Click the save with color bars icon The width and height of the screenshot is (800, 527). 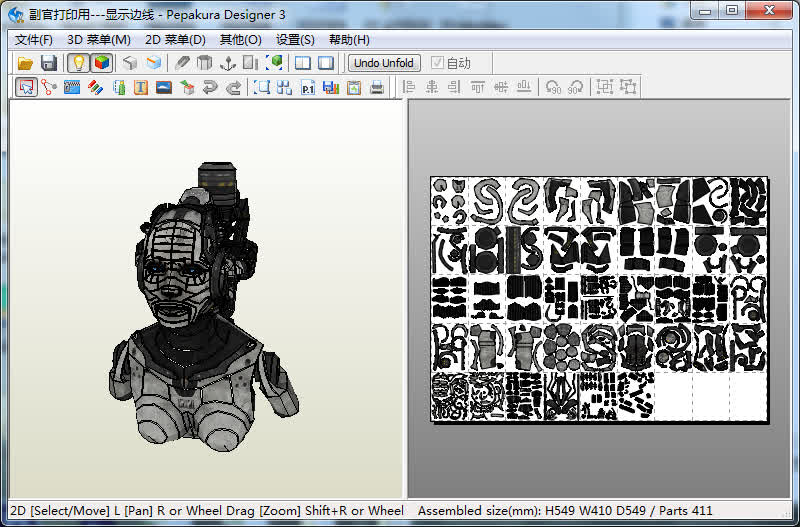(x=331, y=87)
